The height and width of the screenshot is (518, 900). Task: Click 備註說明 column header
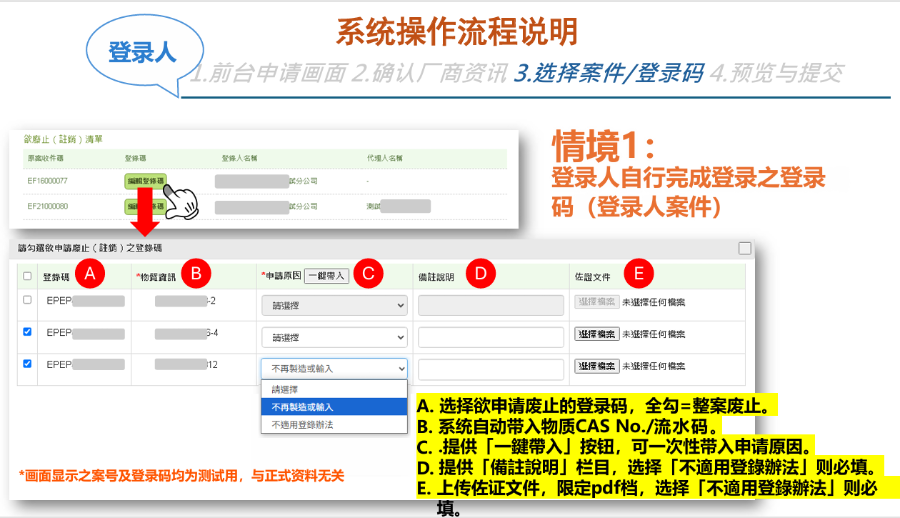(436, 277)
